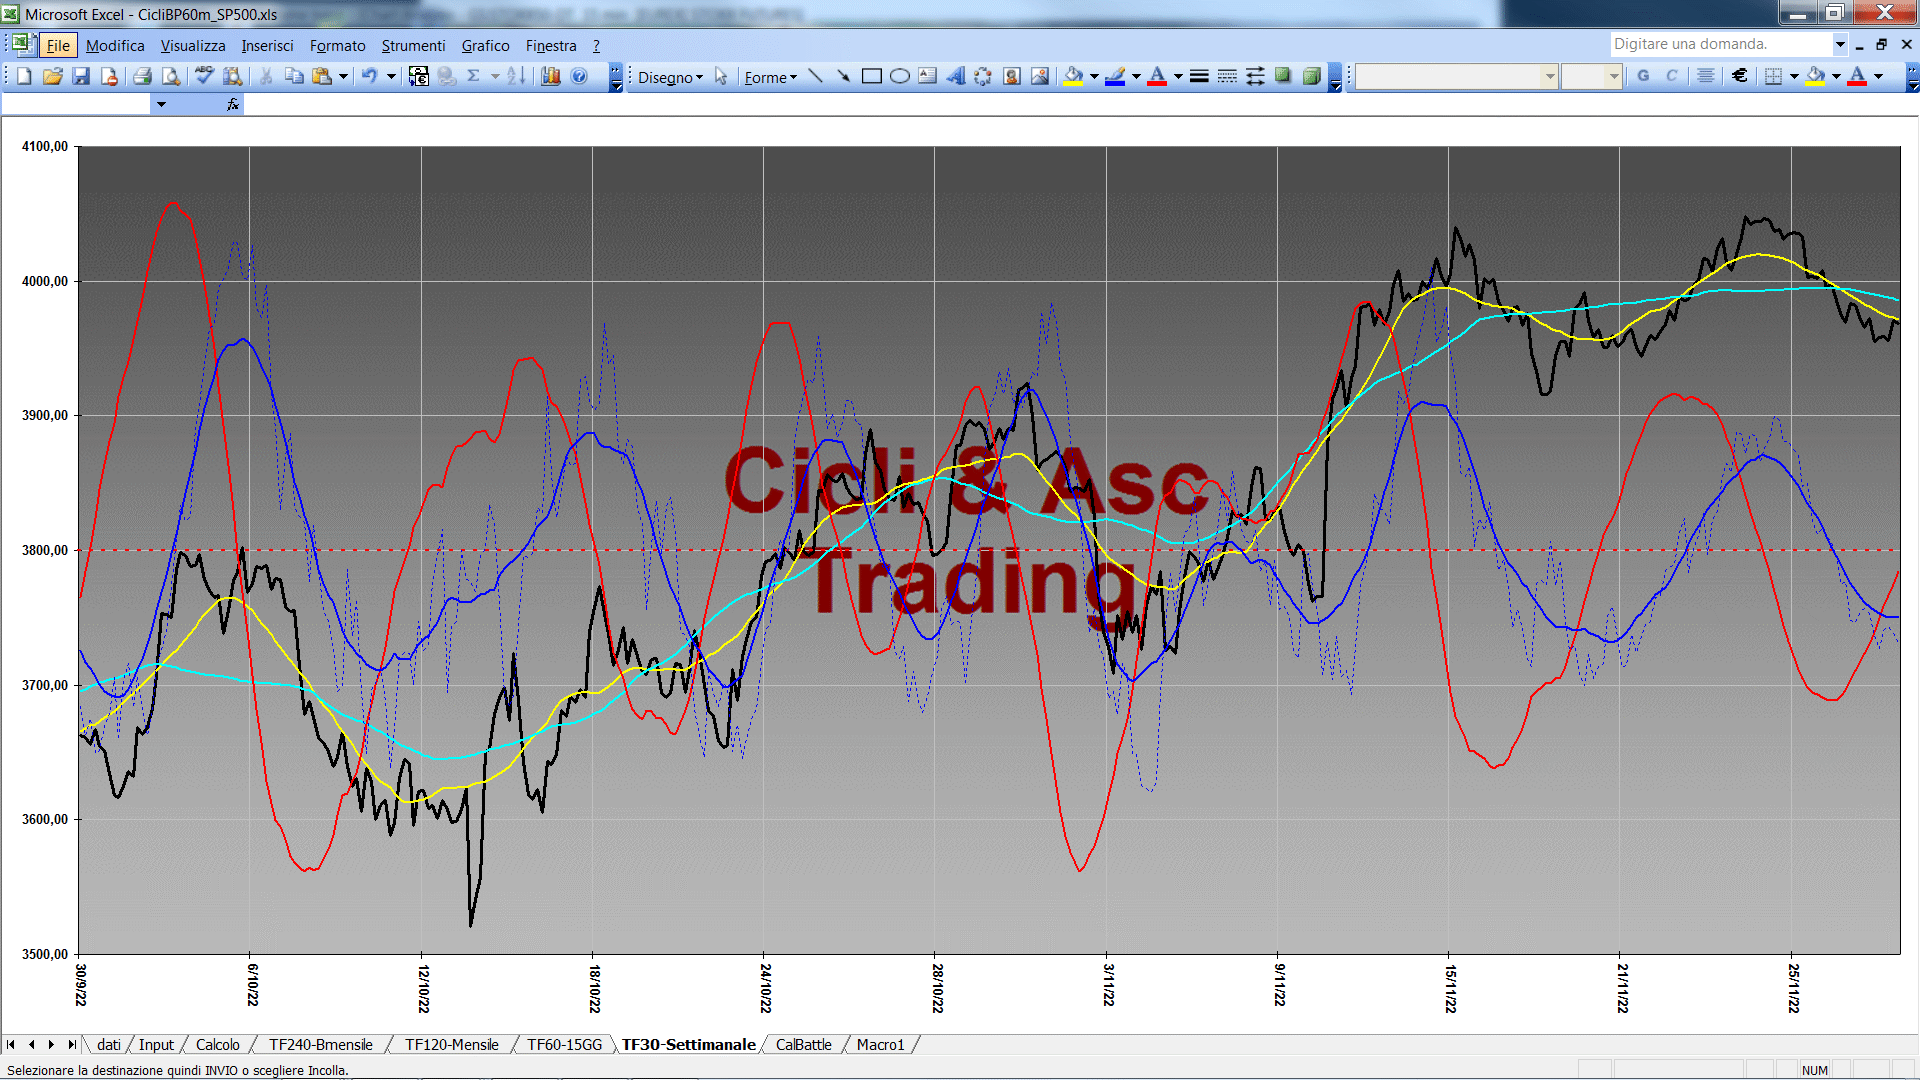Click the Print icon
1920x1080 pixels.
tap(142, 76)
